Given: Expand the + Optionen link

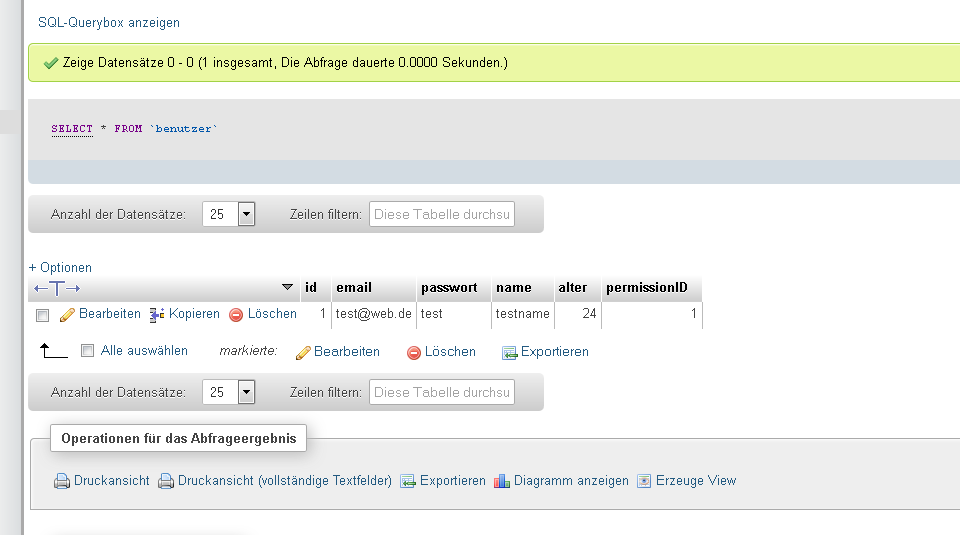Looking at the screenshot, I should 60,268.
